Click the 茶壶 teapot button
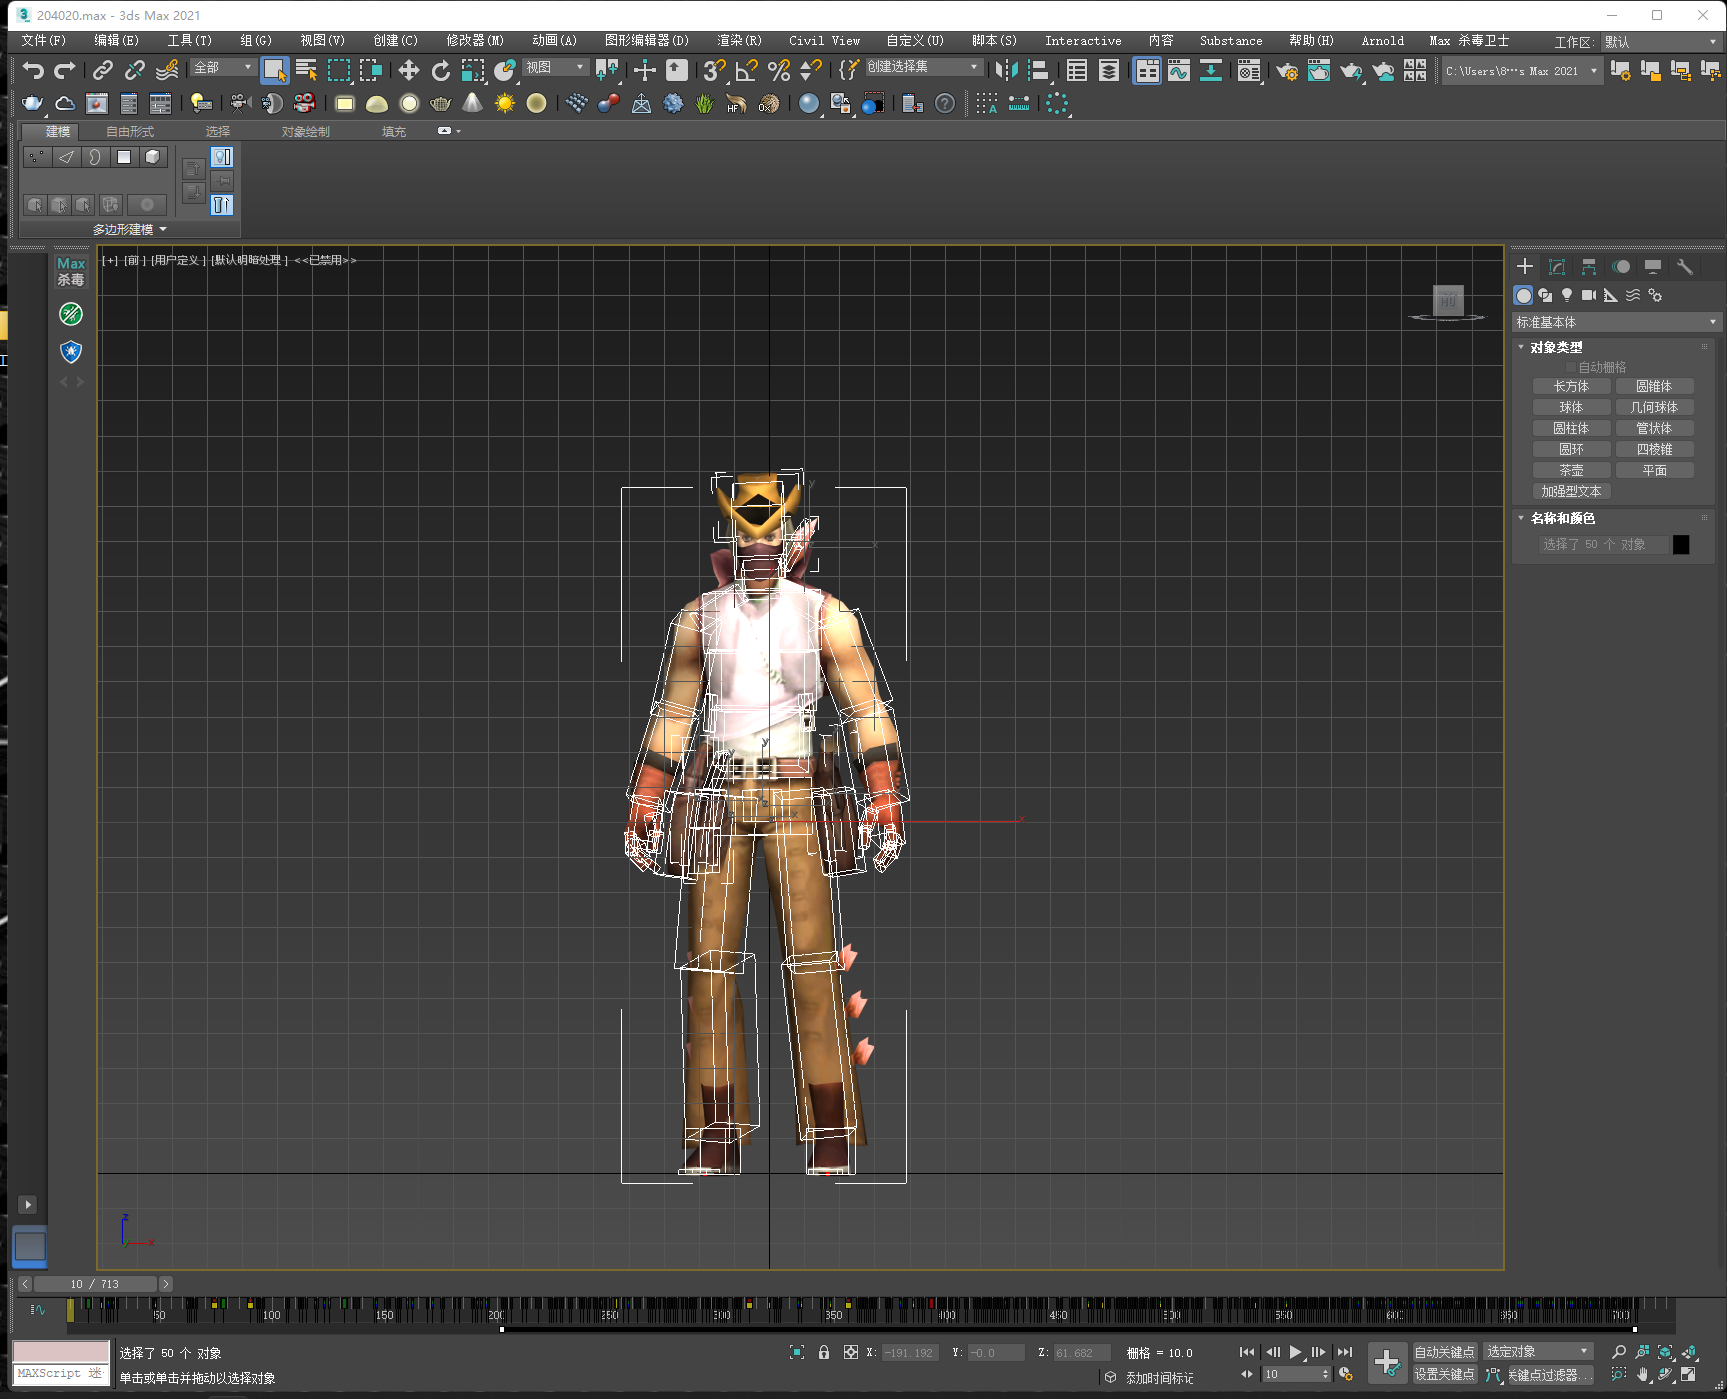The height and width of the screenshot is (1399, 1727). 1571,470
